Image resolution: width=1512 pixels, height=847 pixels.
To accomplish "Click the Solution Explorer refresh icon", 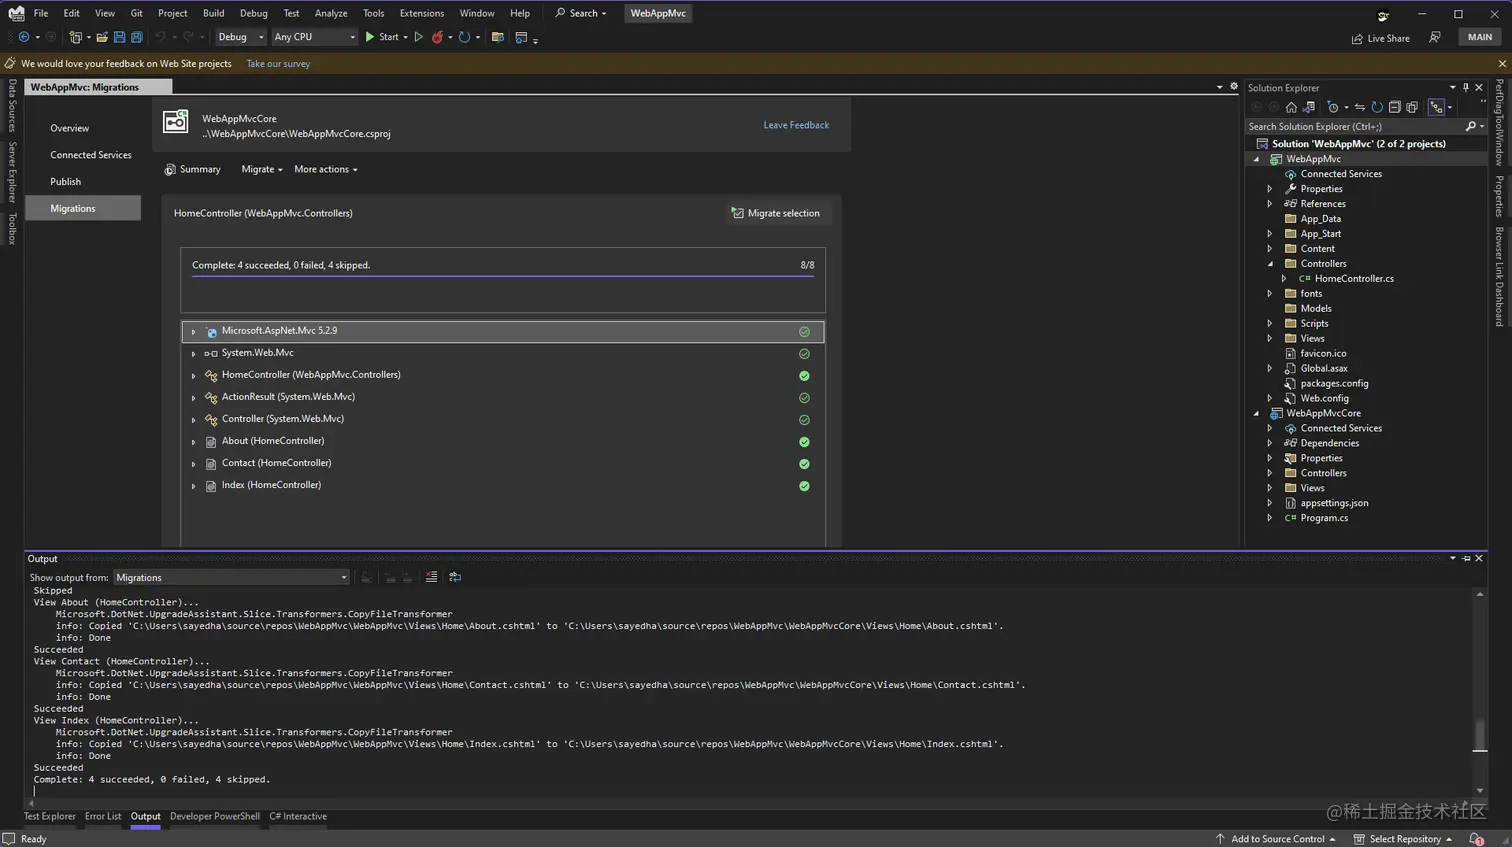I will tap(1377, 107).
